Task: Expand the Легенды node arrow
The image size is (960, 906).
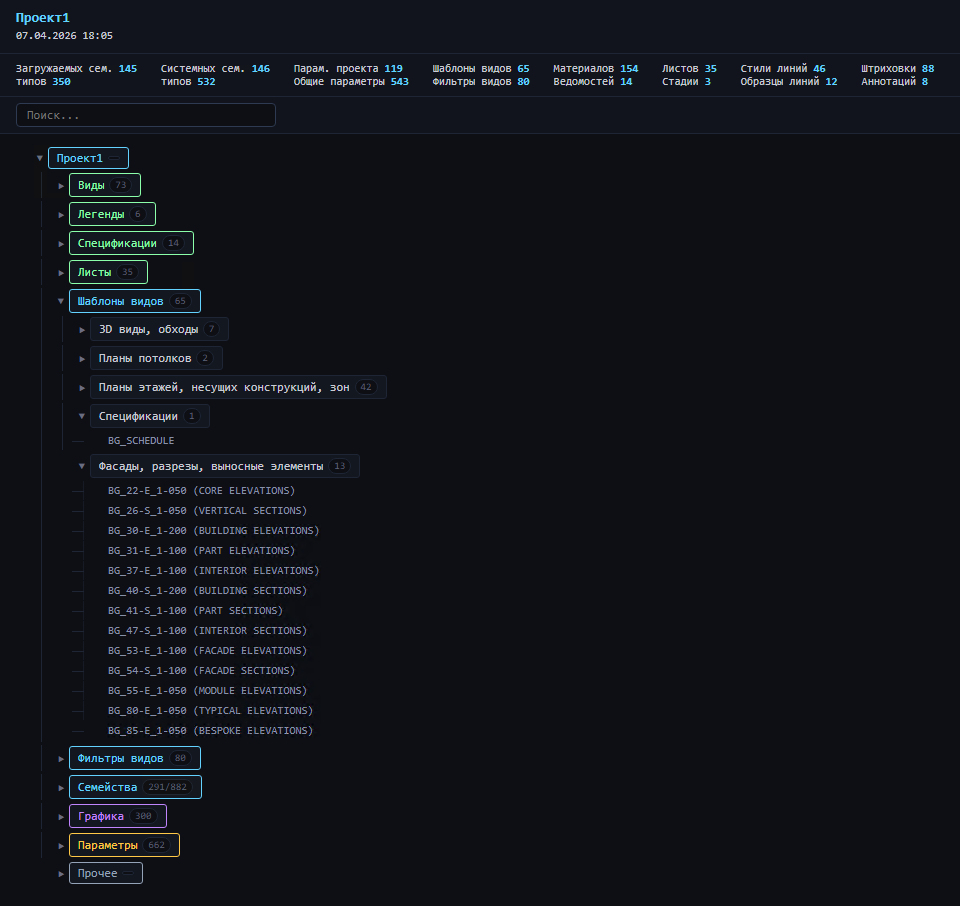Action: tap(61, 215)
